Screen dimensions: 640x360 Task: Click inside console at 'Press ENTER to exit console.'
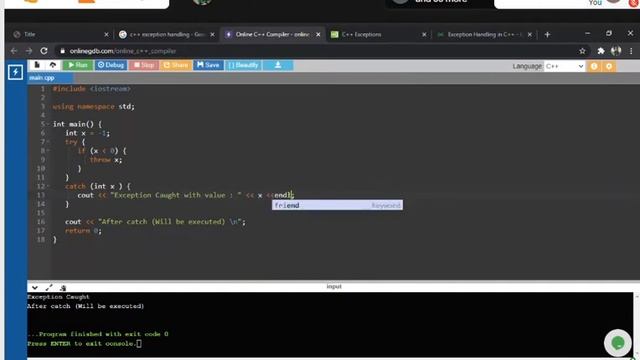point(82,344)
